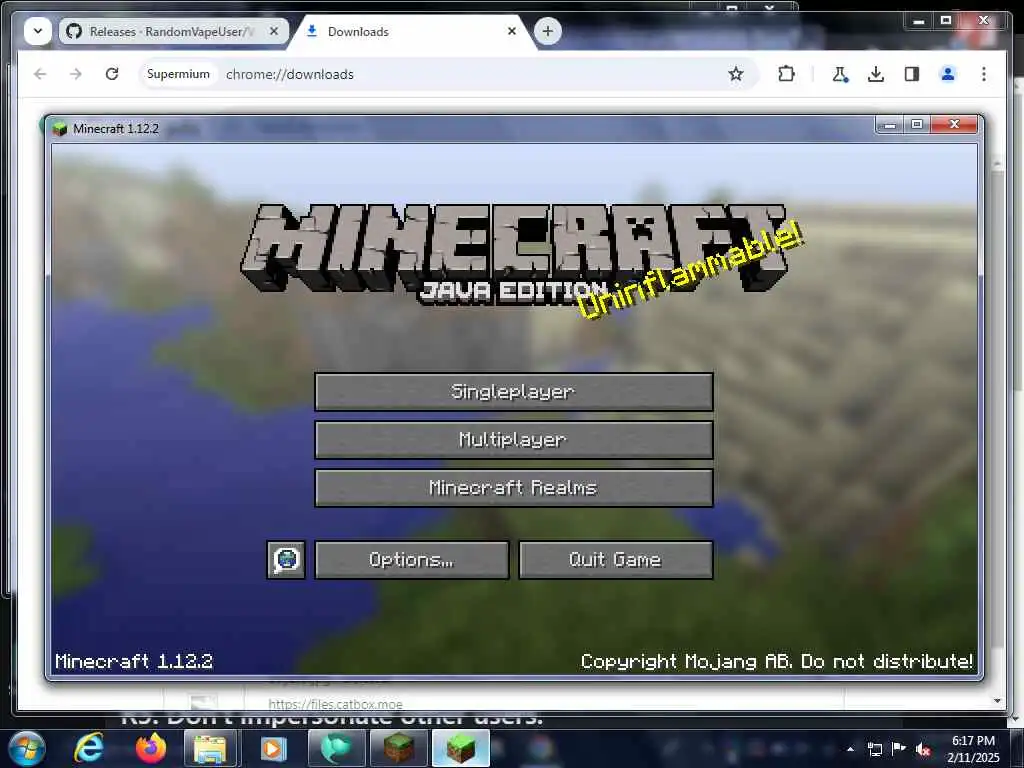Go forward in browser history

(76, 74)
